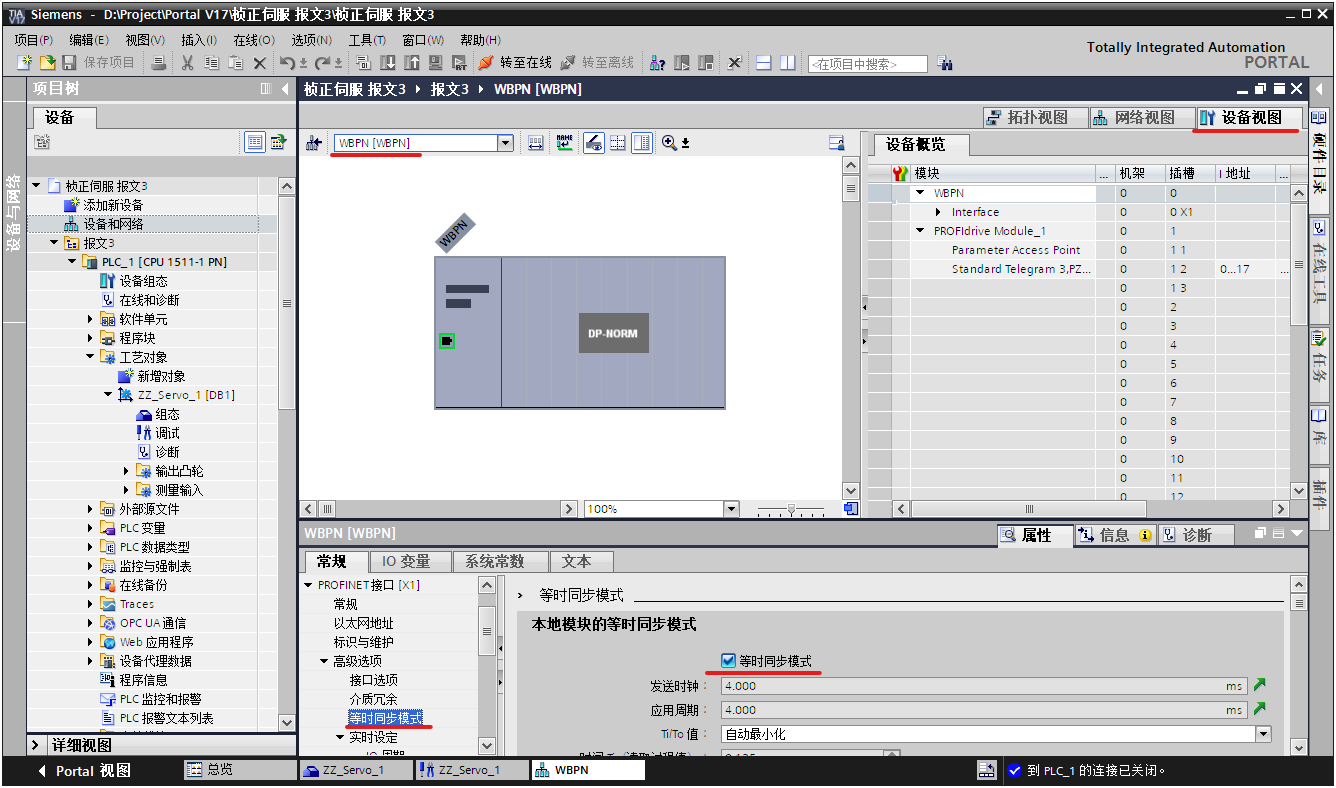Expand Interface row in device overview
Screen dimensions: 1336x788
click(938, 212)
